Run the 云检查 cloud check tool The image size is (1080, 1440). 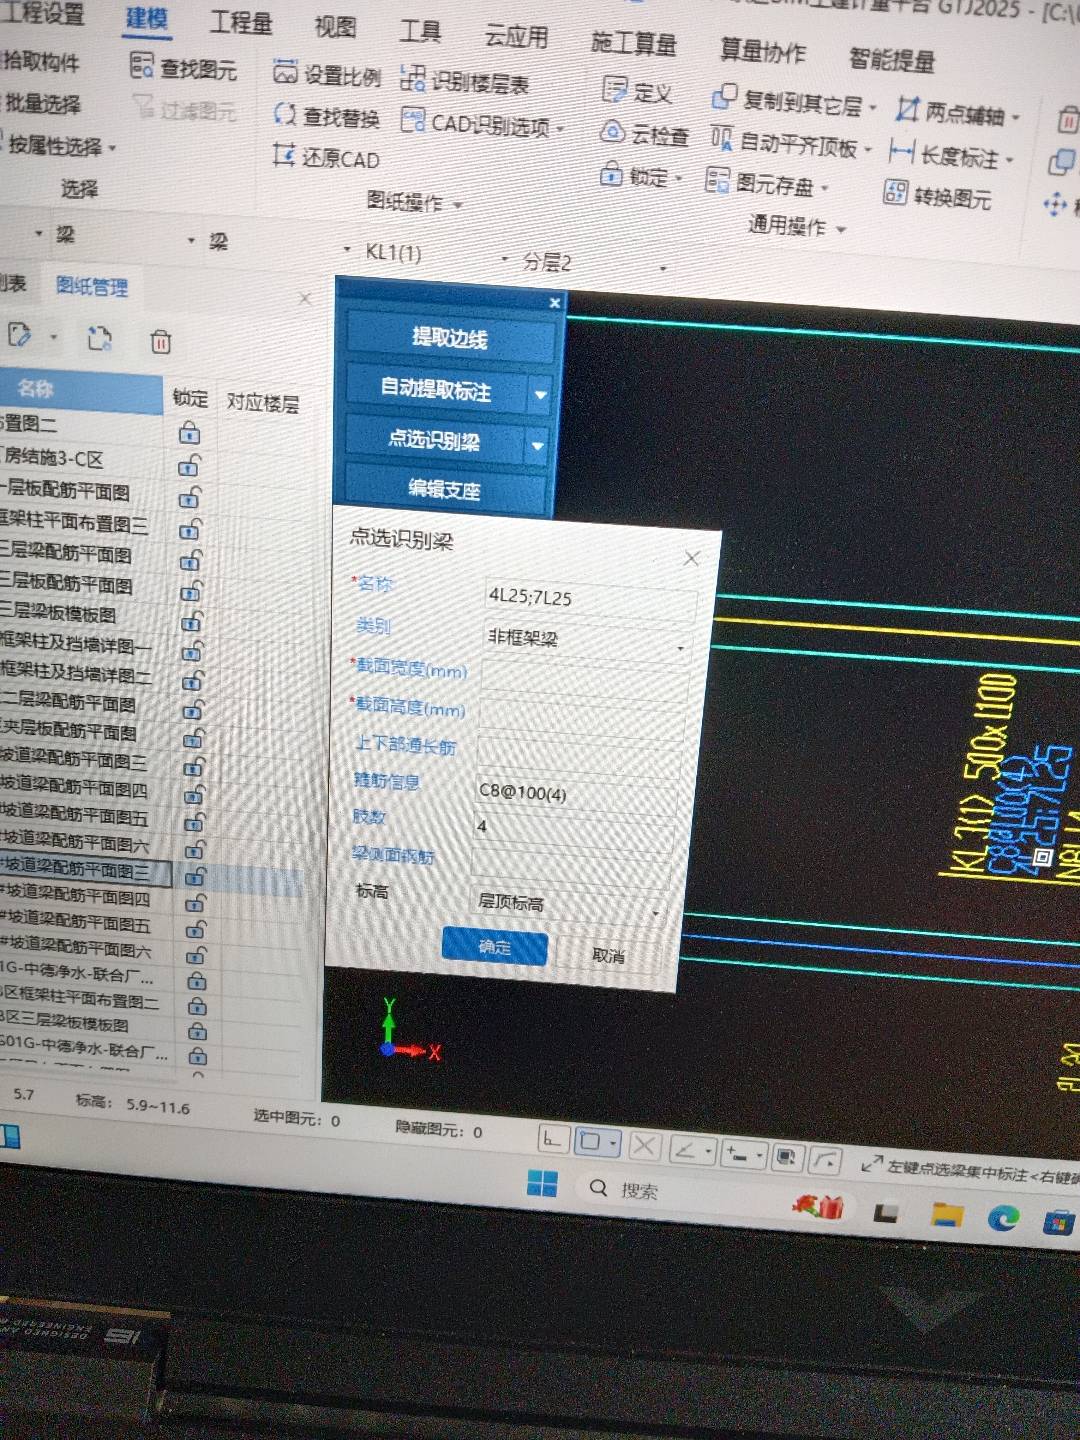645,134
